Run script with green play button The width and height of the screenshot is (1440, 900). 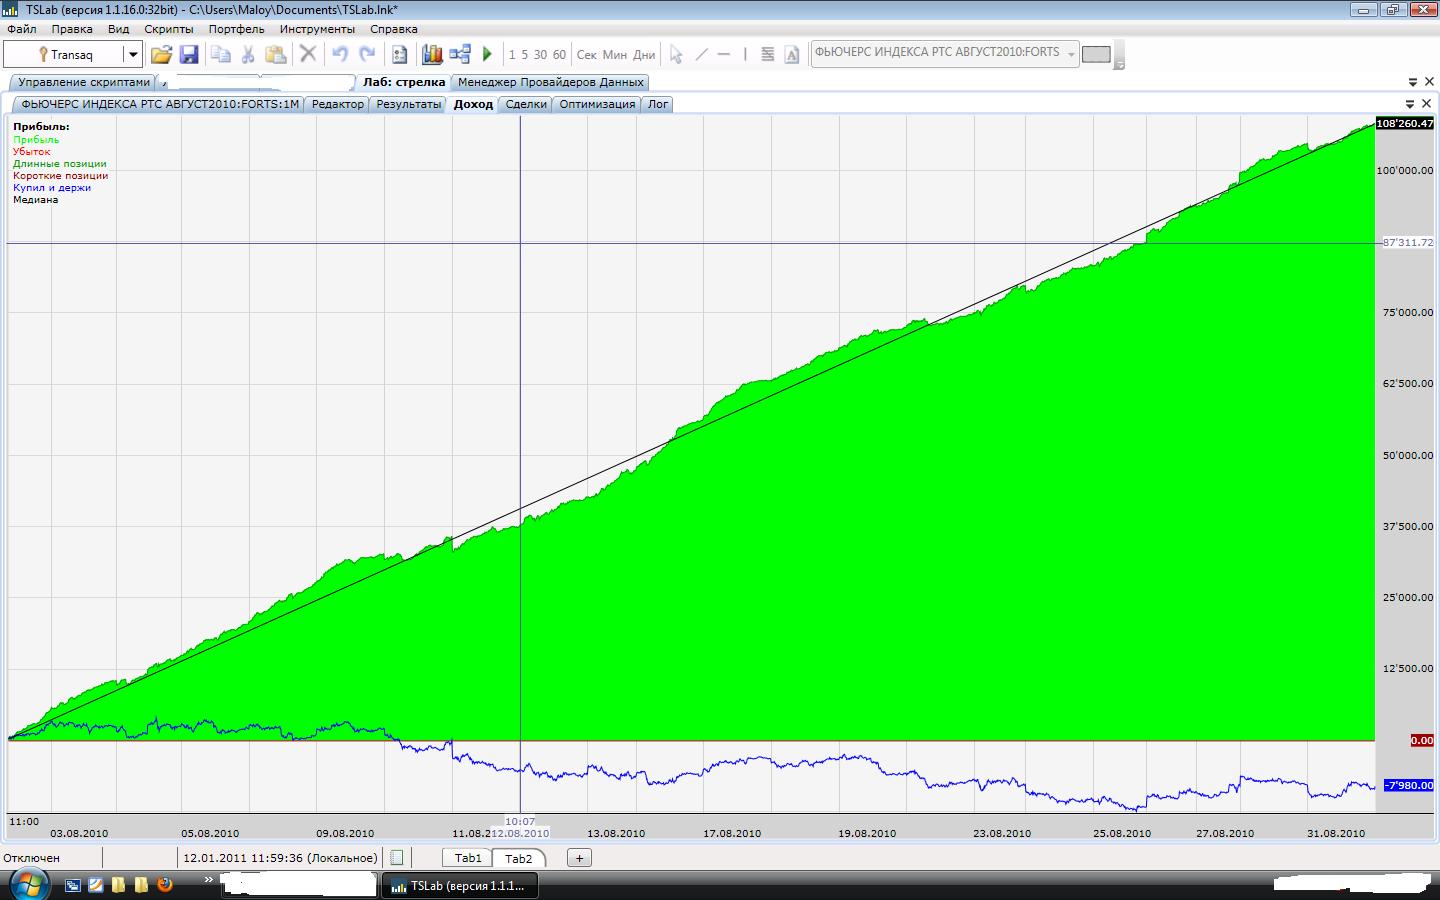(488, 55)
